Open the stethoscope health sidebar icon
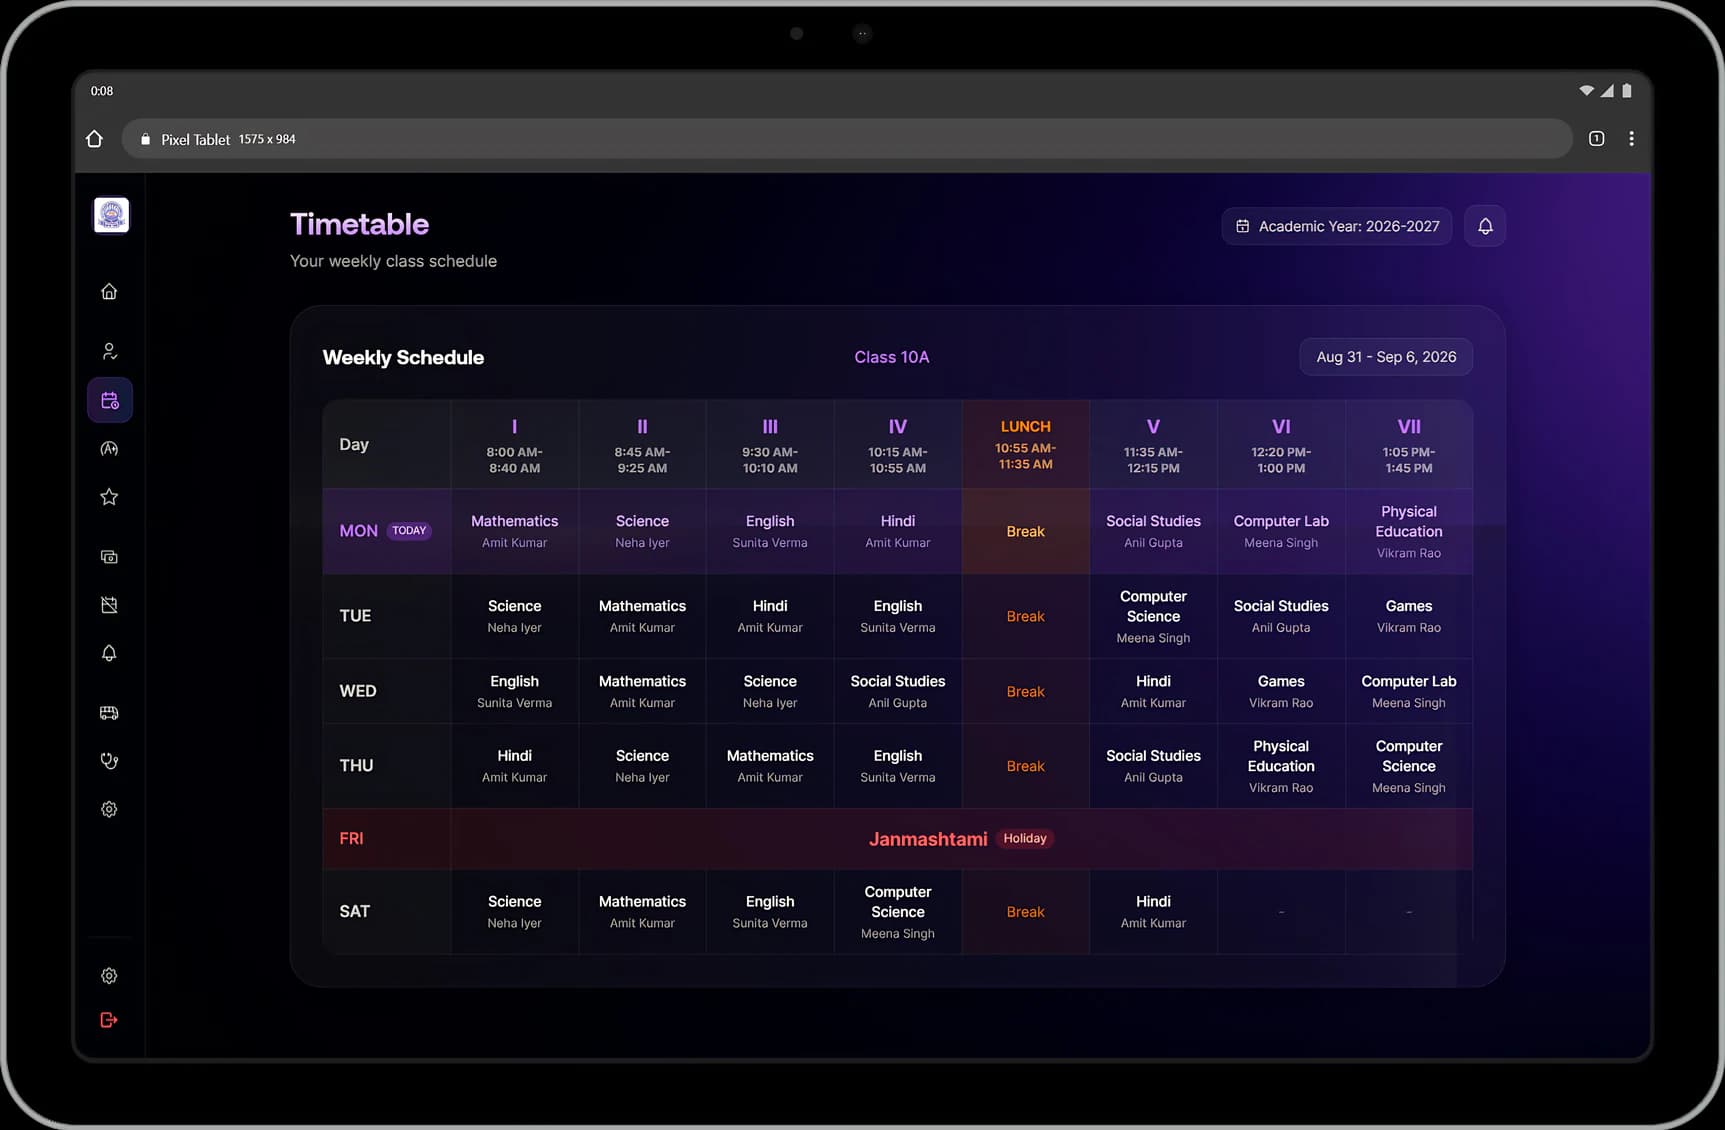The image size is (1725, 1130). (x=109, y=761)
